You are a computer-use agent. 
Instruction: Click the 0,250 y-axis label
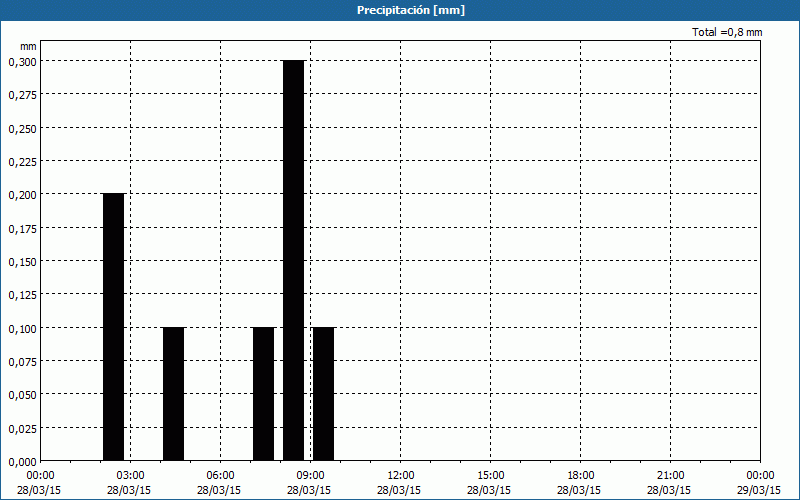click(22, 128)
